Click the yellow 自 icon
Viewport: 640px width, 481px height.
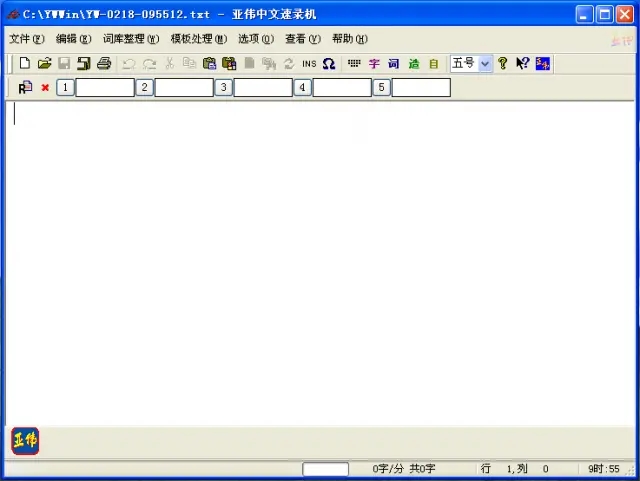(x=434, y=64)
